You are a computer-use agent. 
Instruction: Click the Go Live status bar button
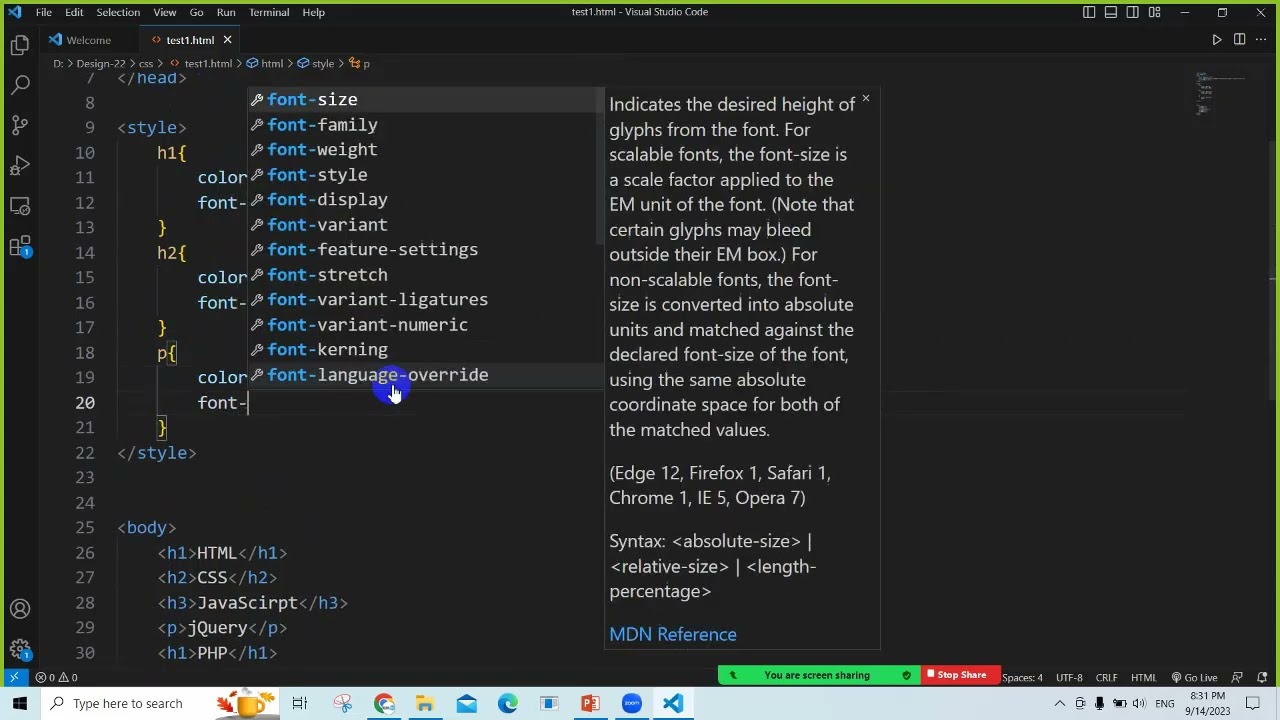[x=1194, y=677]
